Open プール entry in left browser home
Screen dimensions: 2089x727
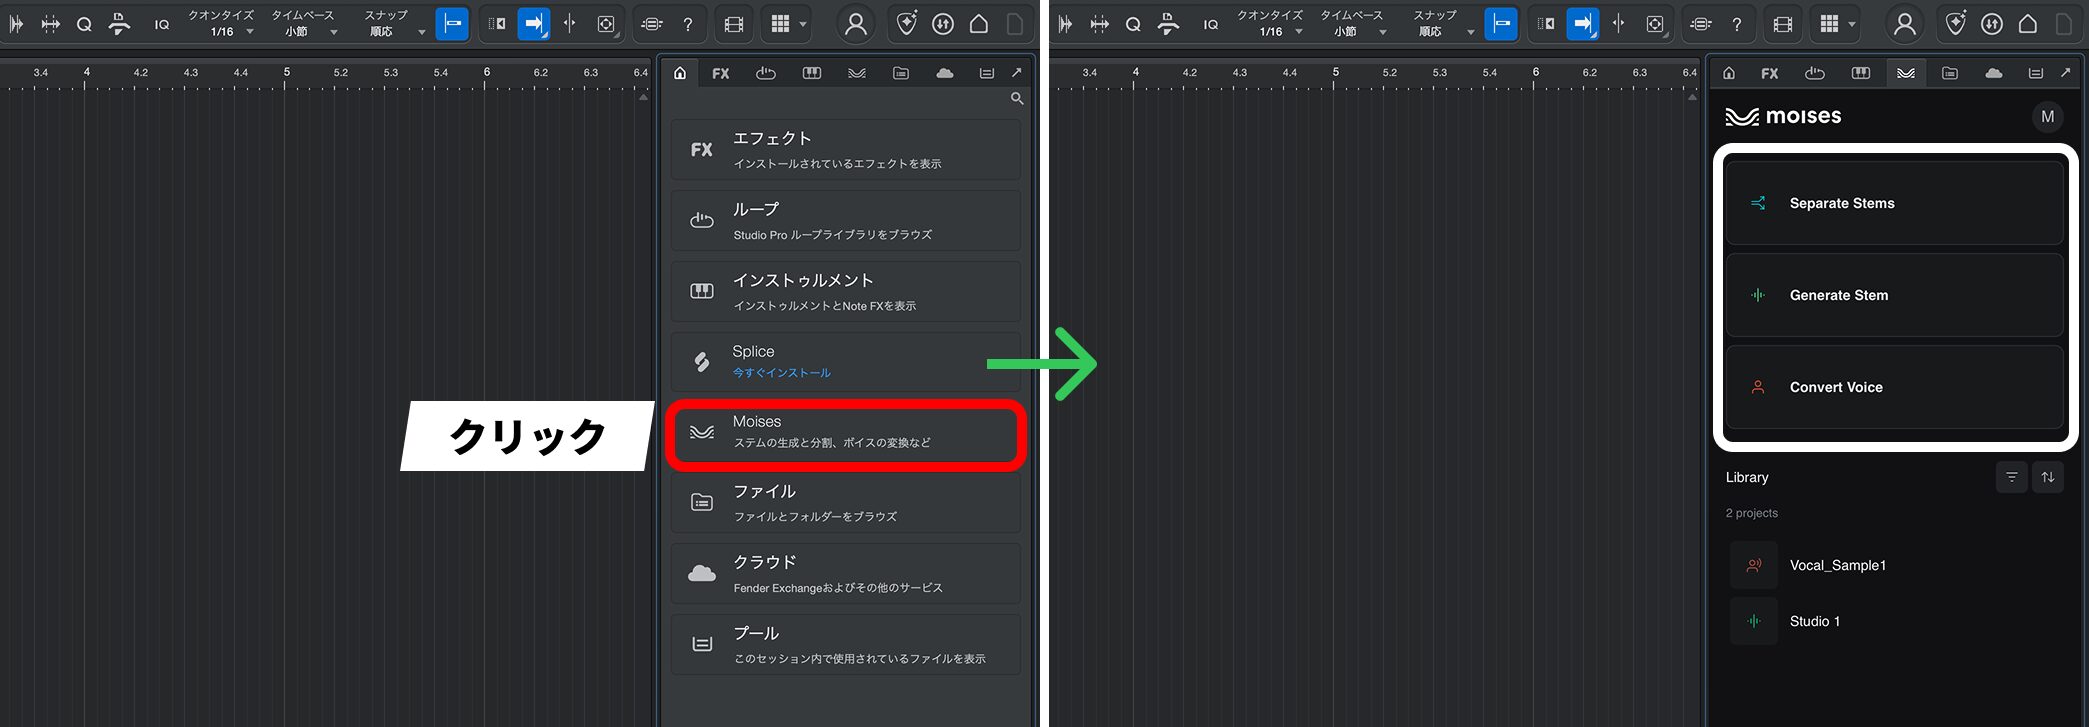coord(846,645)
